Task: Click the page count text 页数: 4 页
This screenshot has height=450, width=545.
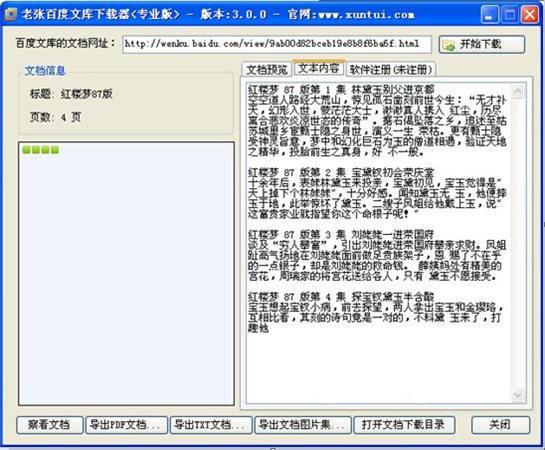Action: [55, 117]
